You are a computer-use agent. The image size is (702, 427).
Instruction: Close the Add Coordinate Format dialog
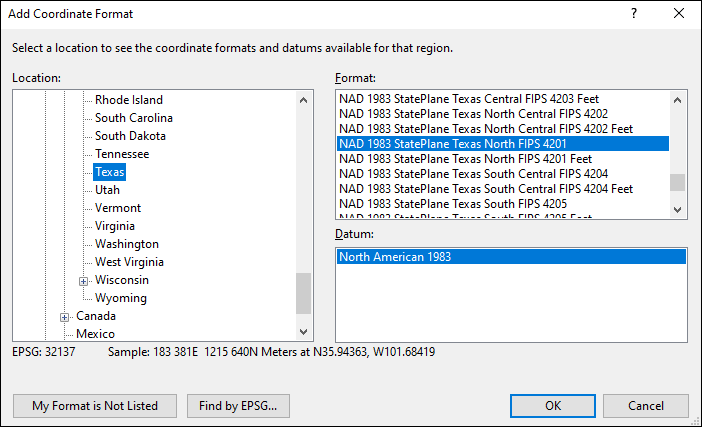pyautogui.click(x=679, y=13)
